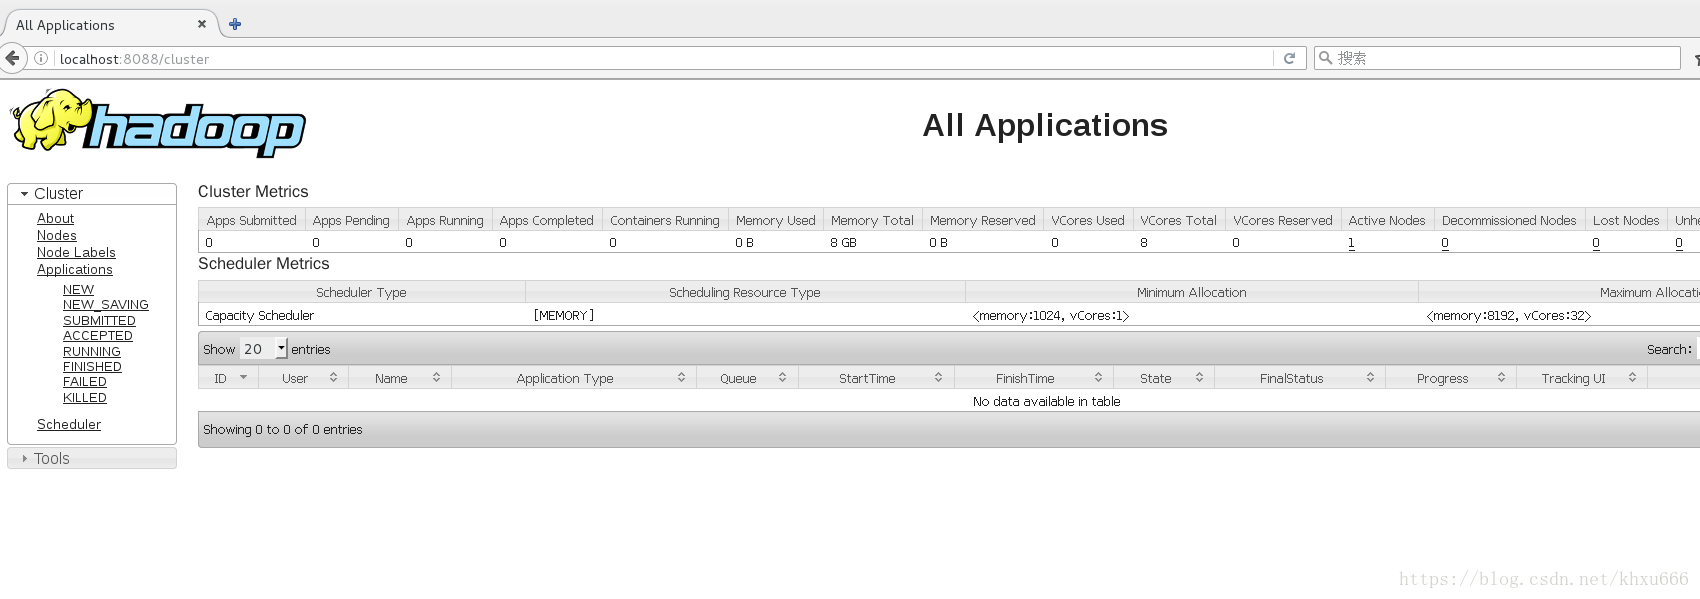Click the Containers Running metrics header
This screenshot has width=1700, height=599.
pos(665,220)
